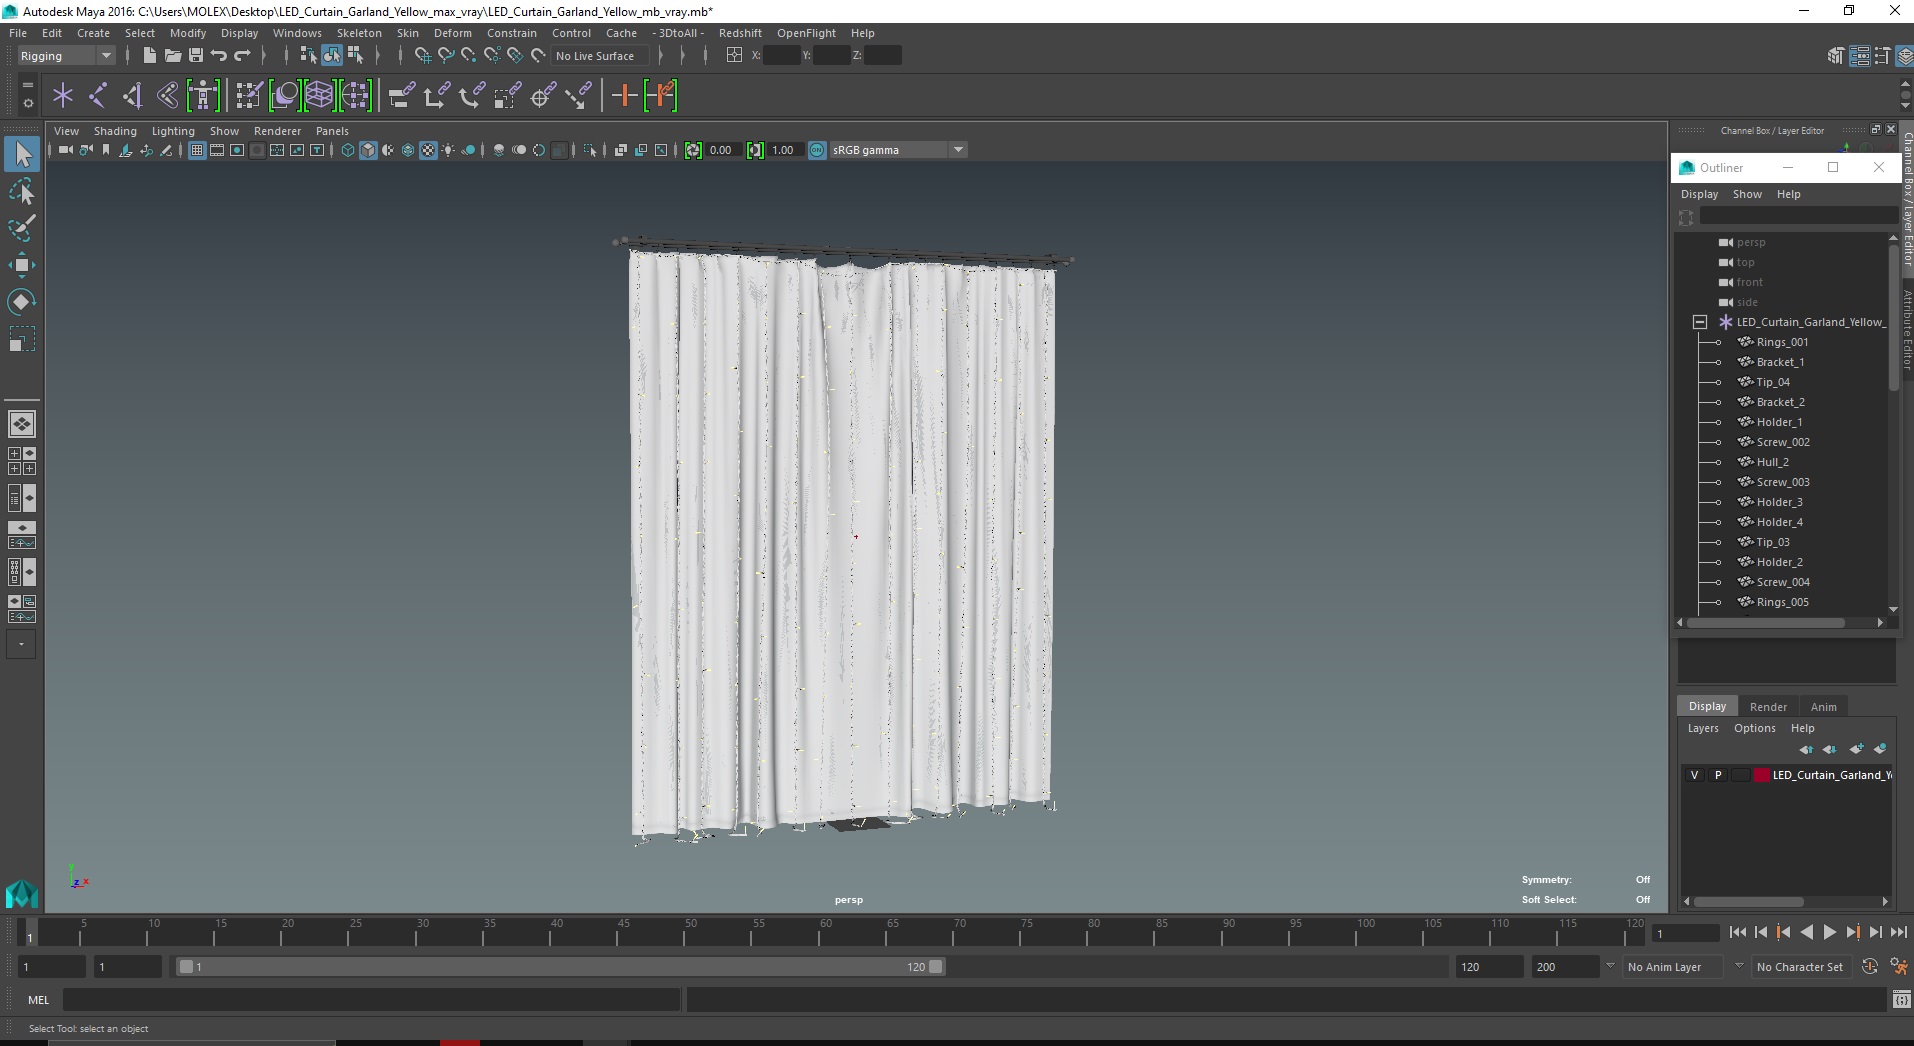Open the Redshift menu

coord(740,33)
